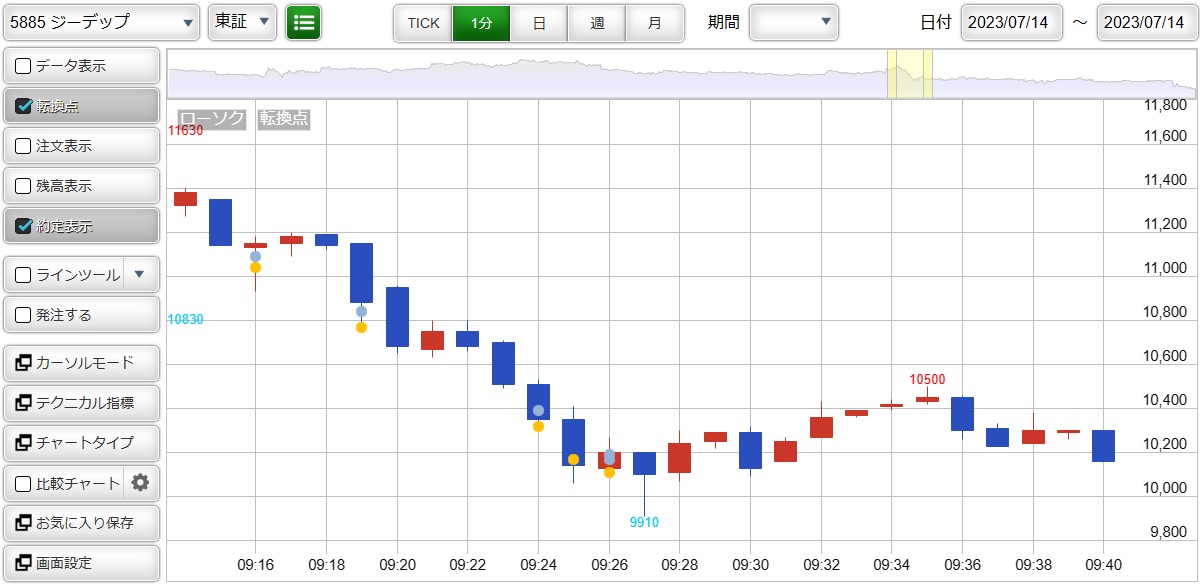Open comparison chart gear settings
Image resolution: width=1200 pixels, height=587 pixels.
140,483
